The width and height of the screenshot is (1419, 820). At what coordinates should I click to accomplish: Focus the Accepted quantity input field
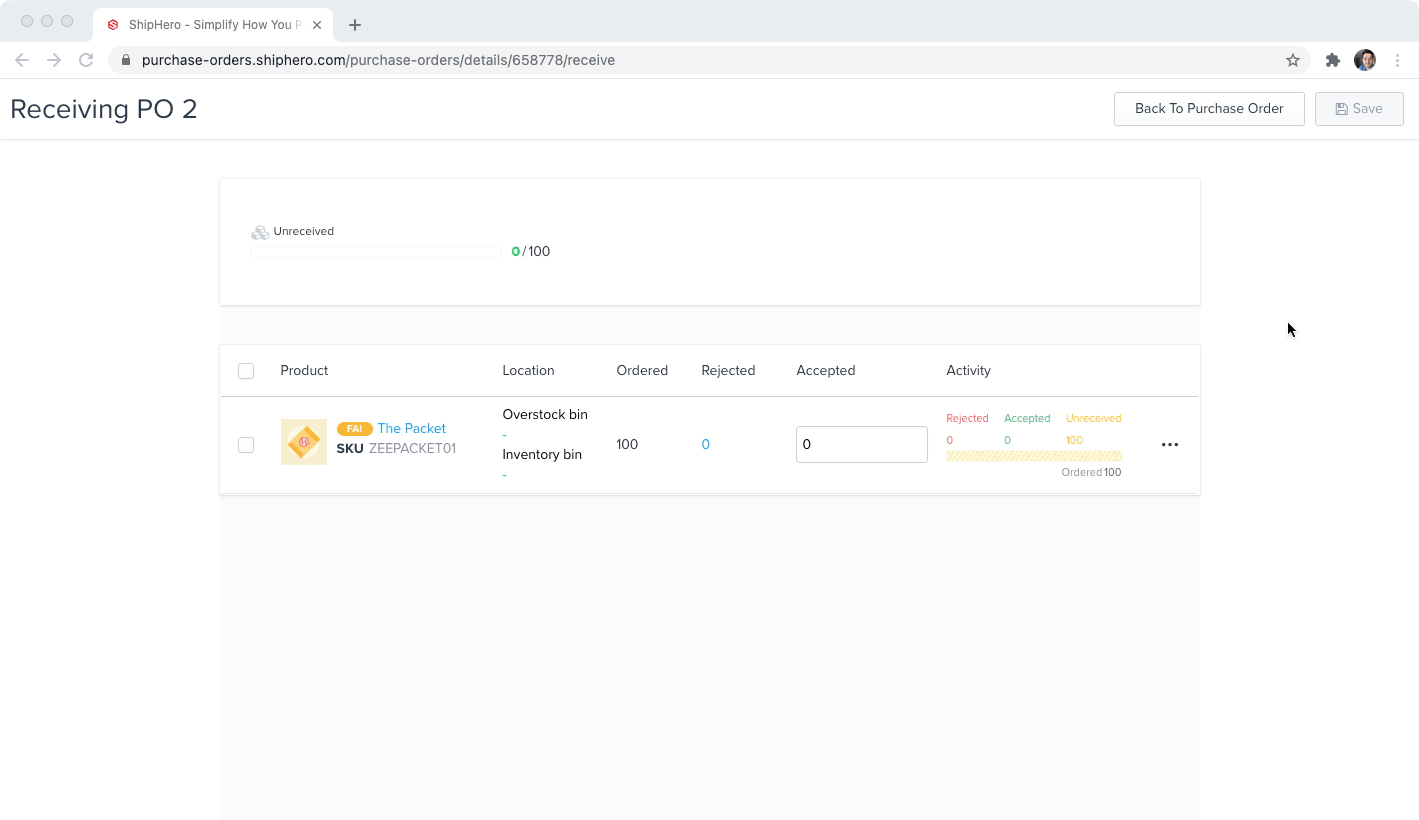(862, 445)
